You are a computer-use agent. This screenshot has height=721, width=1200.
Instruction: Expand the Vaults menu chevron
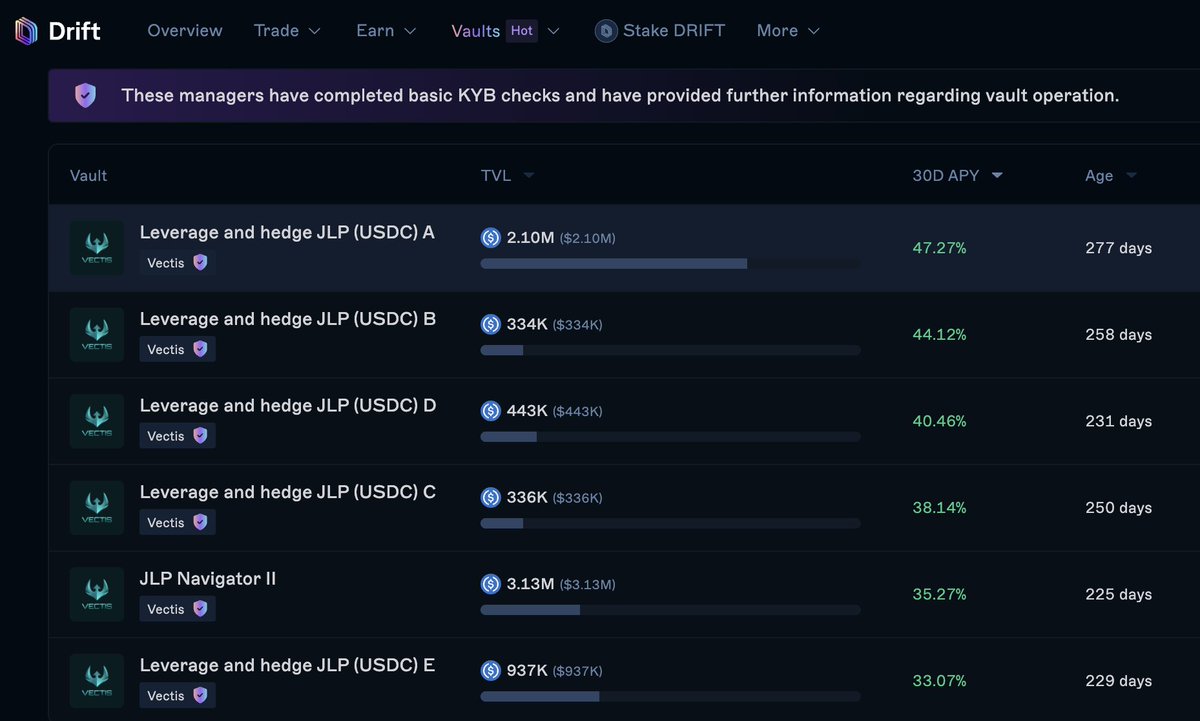pyautogui.click(x=553, y=31)
